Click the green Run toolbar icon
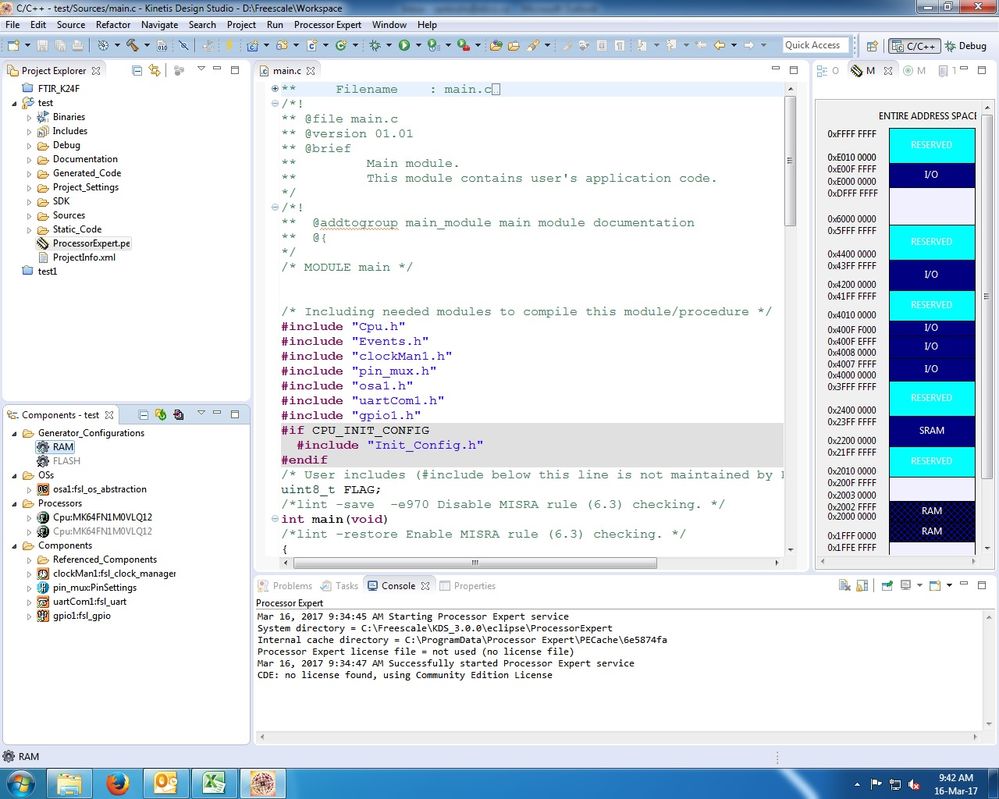This screenshot has height=799, width=999. (404, 45)
